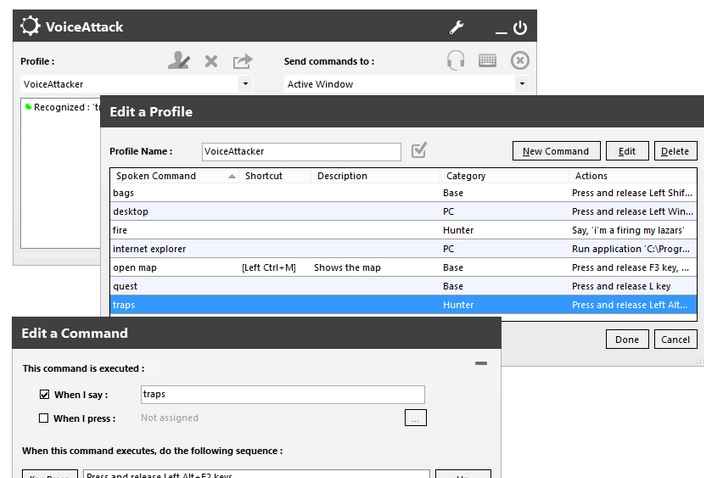Click checkmark icon beside Profile Name field
704x478 pixels.
pos(419,151)
